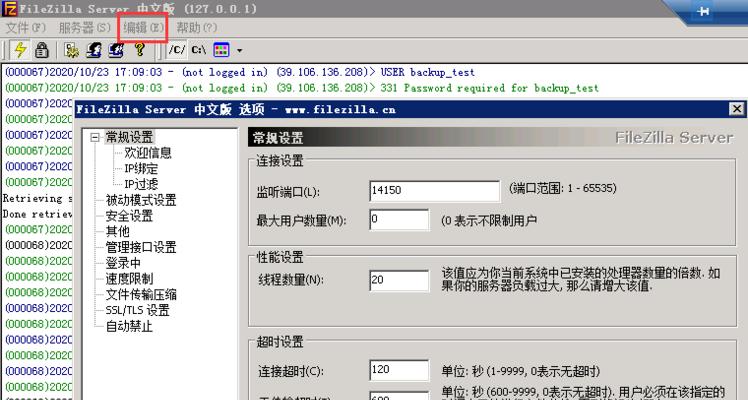The image size is (748, 400).
Task: Click the 监听端口 field showing 14150
Action: click(435, 191)
